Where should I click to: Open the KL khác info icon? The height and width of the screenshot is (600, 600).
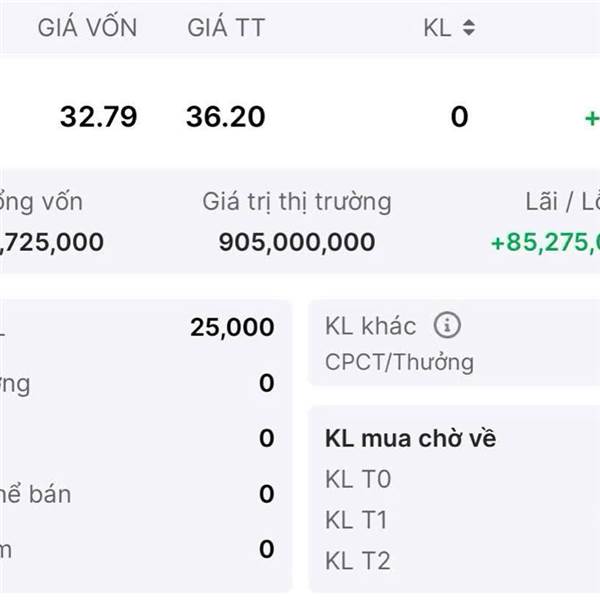[447, 325]
